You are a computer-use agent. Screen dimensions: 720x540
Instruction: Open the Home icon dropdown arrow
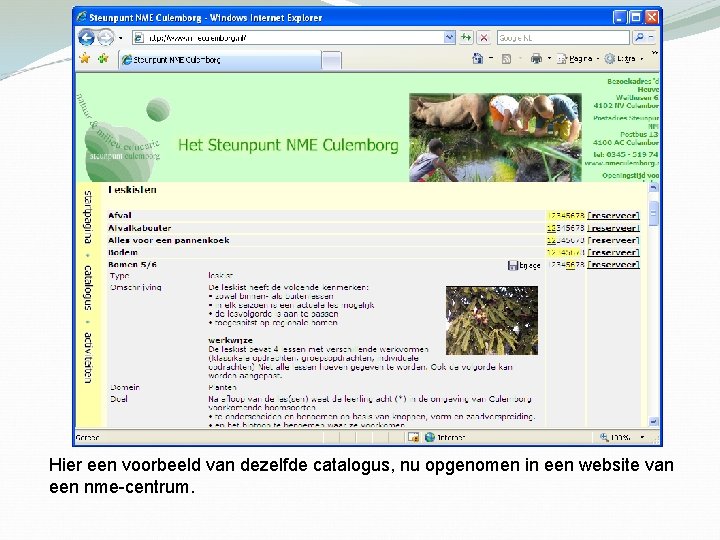(x=491, y=59)
